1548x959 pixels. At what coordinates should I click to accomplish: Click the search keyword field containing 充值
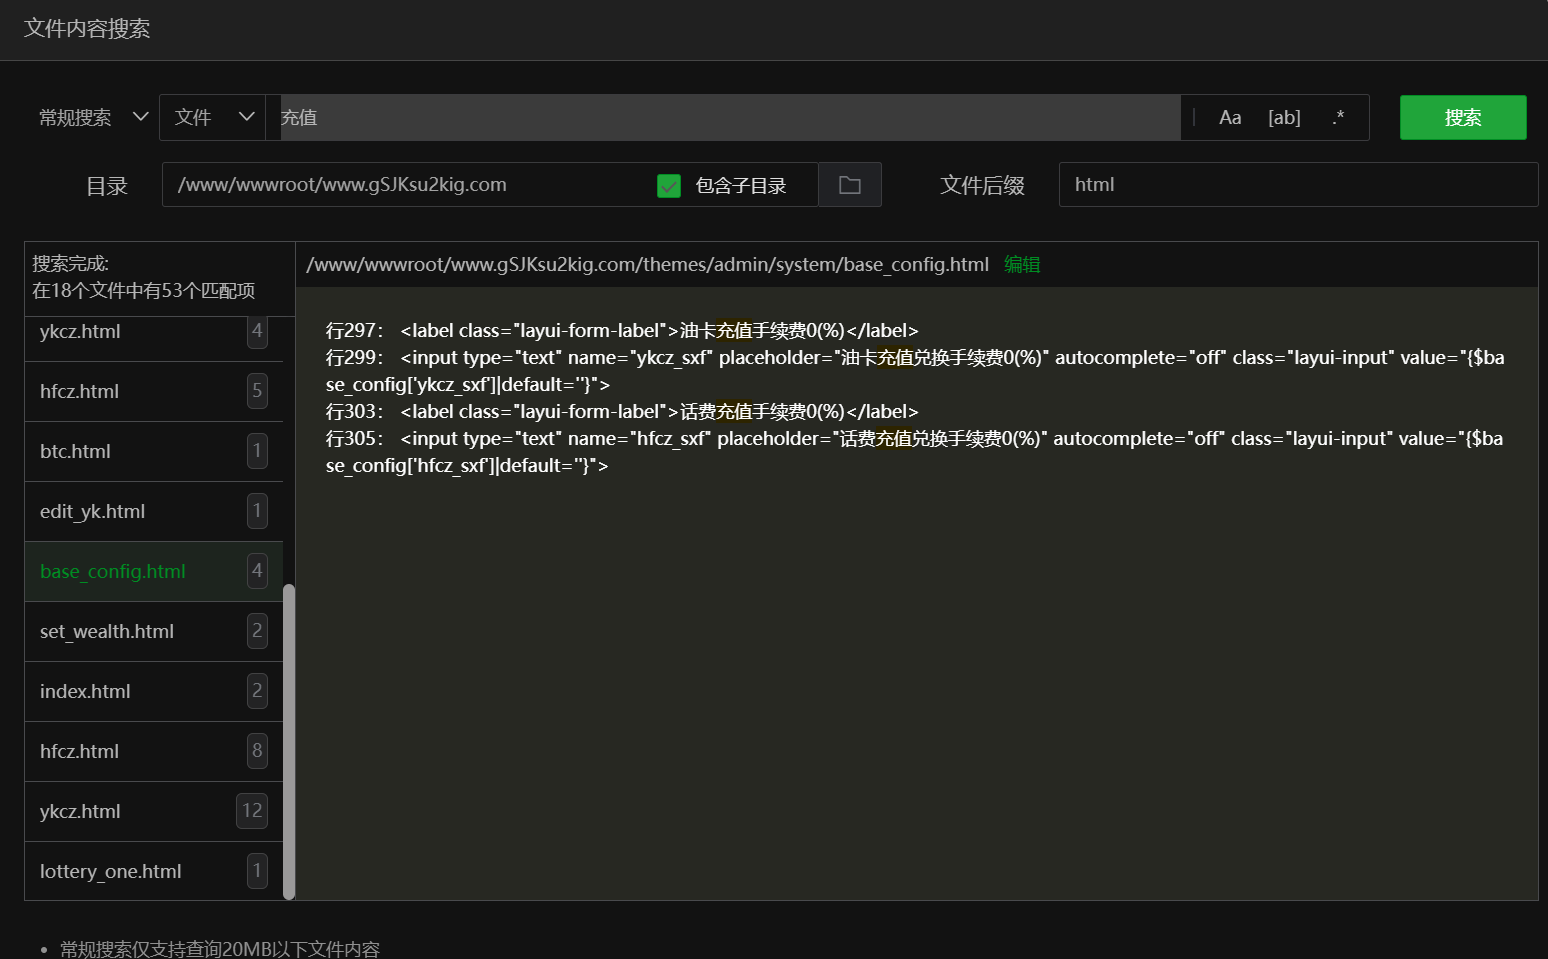[x=728, y=118]
